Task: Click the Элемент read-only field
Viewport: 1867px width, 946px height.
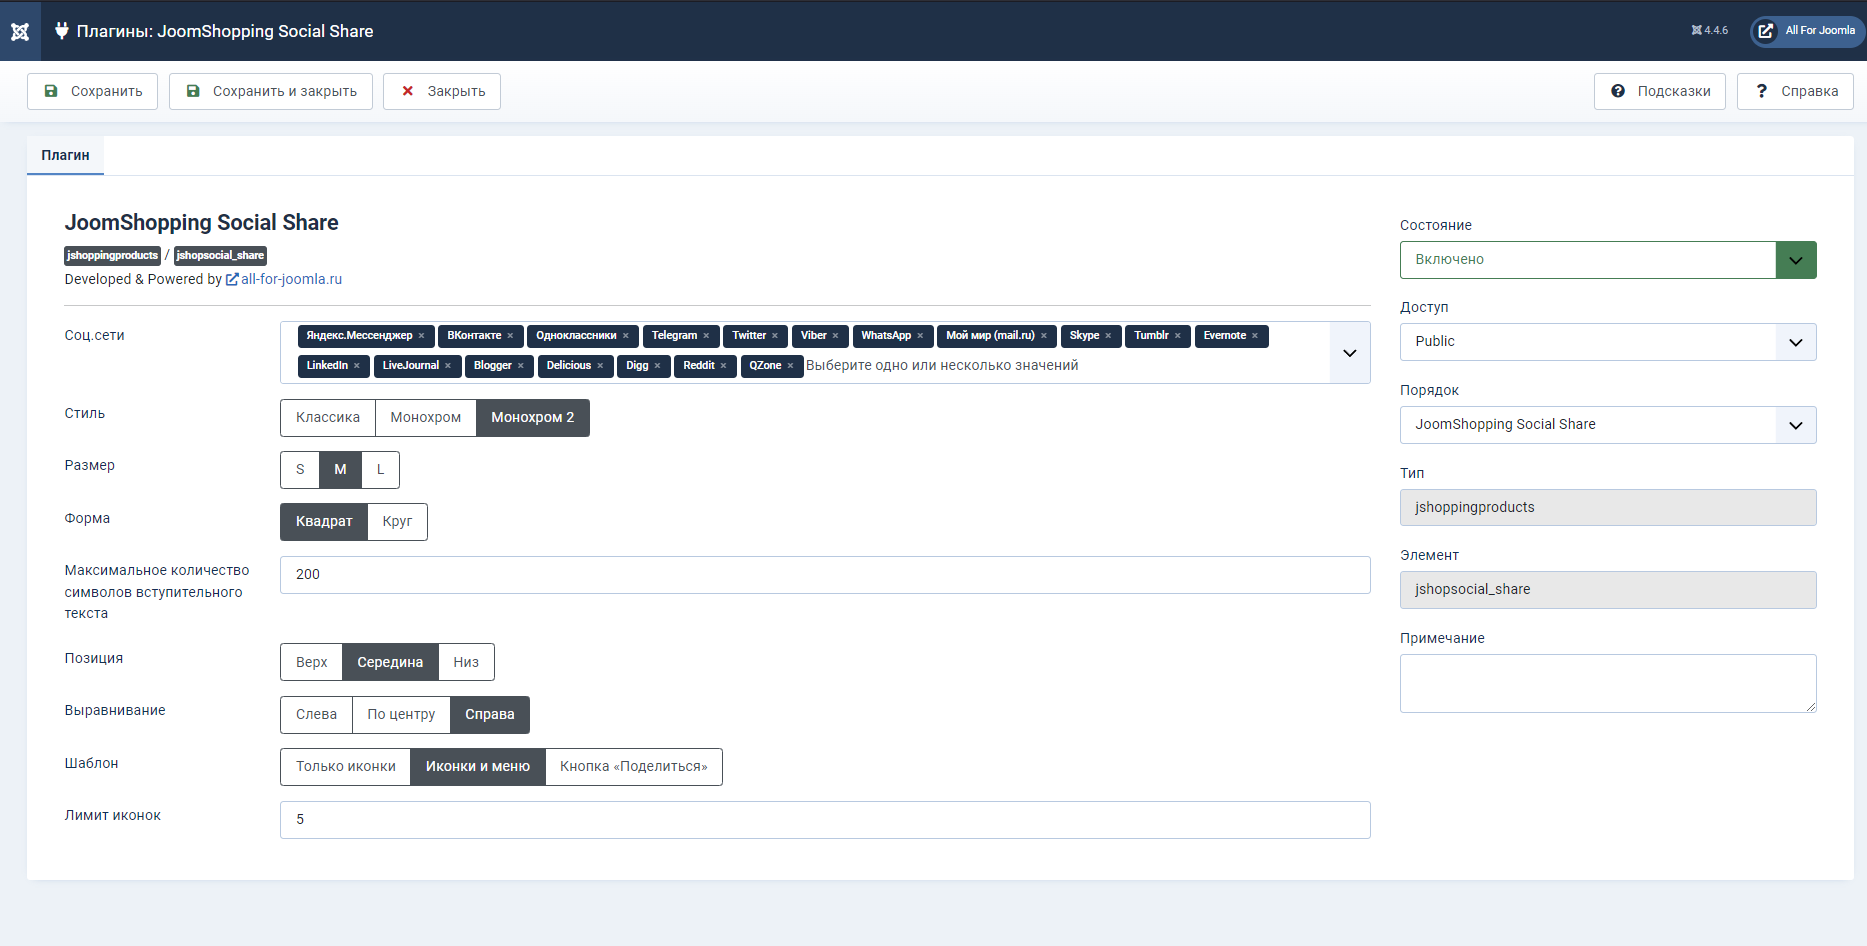Action: [x=1608, y=590]
